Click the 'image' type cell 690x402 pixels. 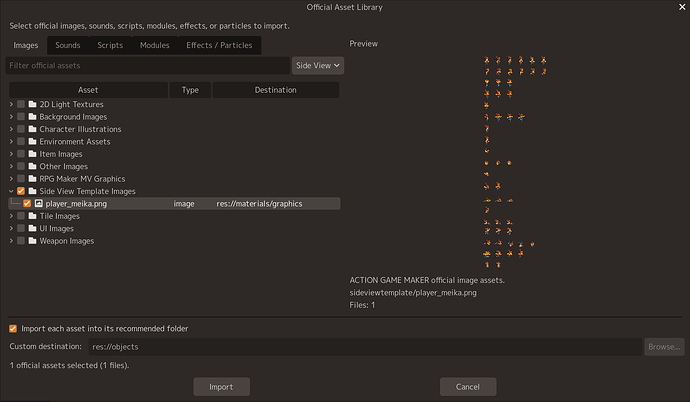click(x=184, y=204)
